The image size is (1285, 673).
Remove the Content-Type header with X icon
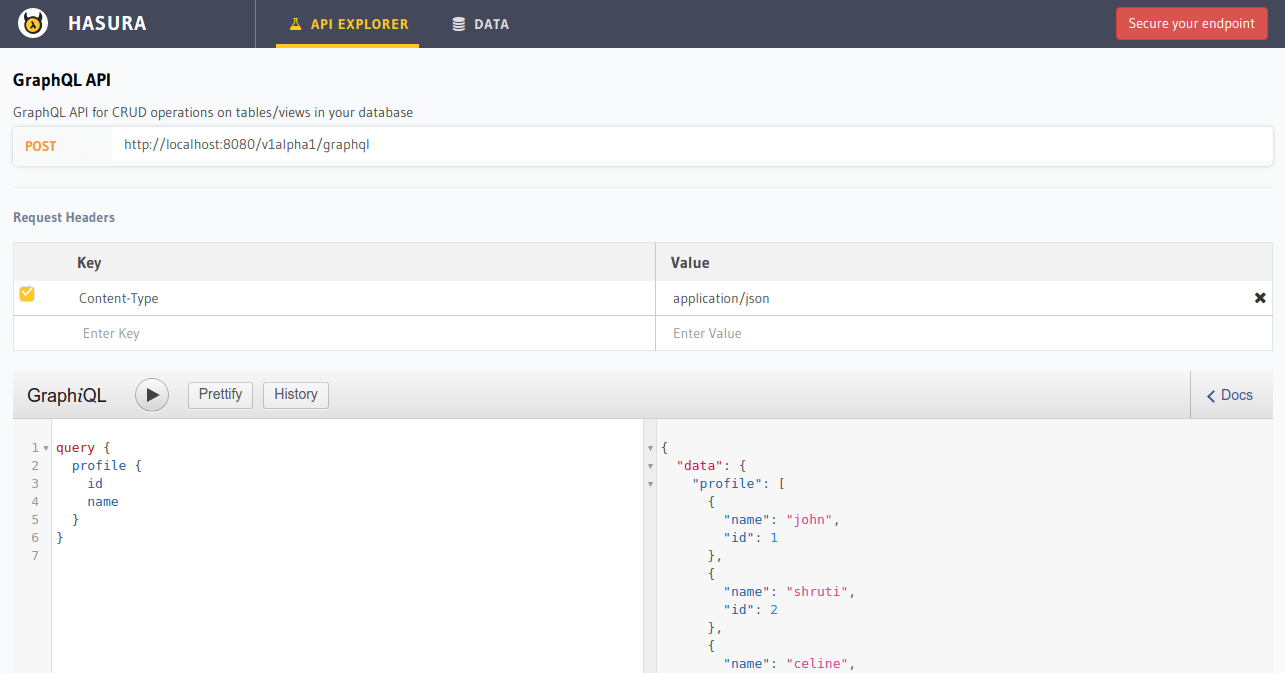pos(1259,298)
